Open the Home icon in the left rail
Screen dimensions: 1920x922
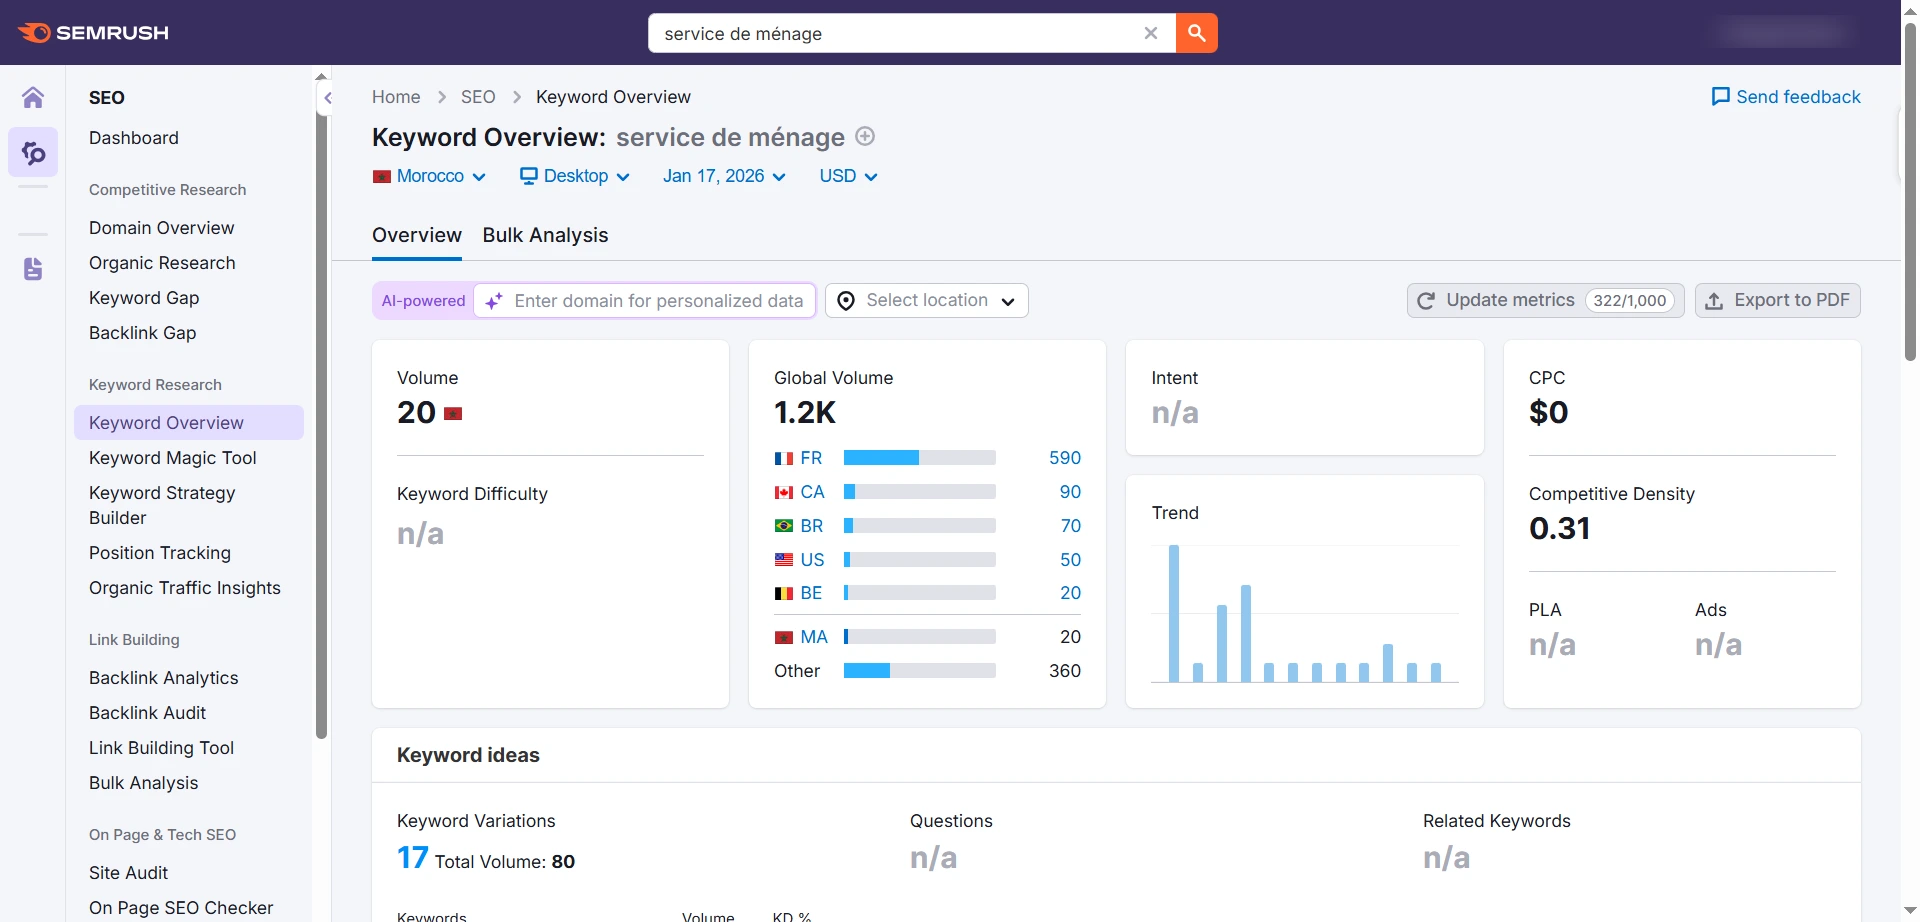[x=34, y=97]
